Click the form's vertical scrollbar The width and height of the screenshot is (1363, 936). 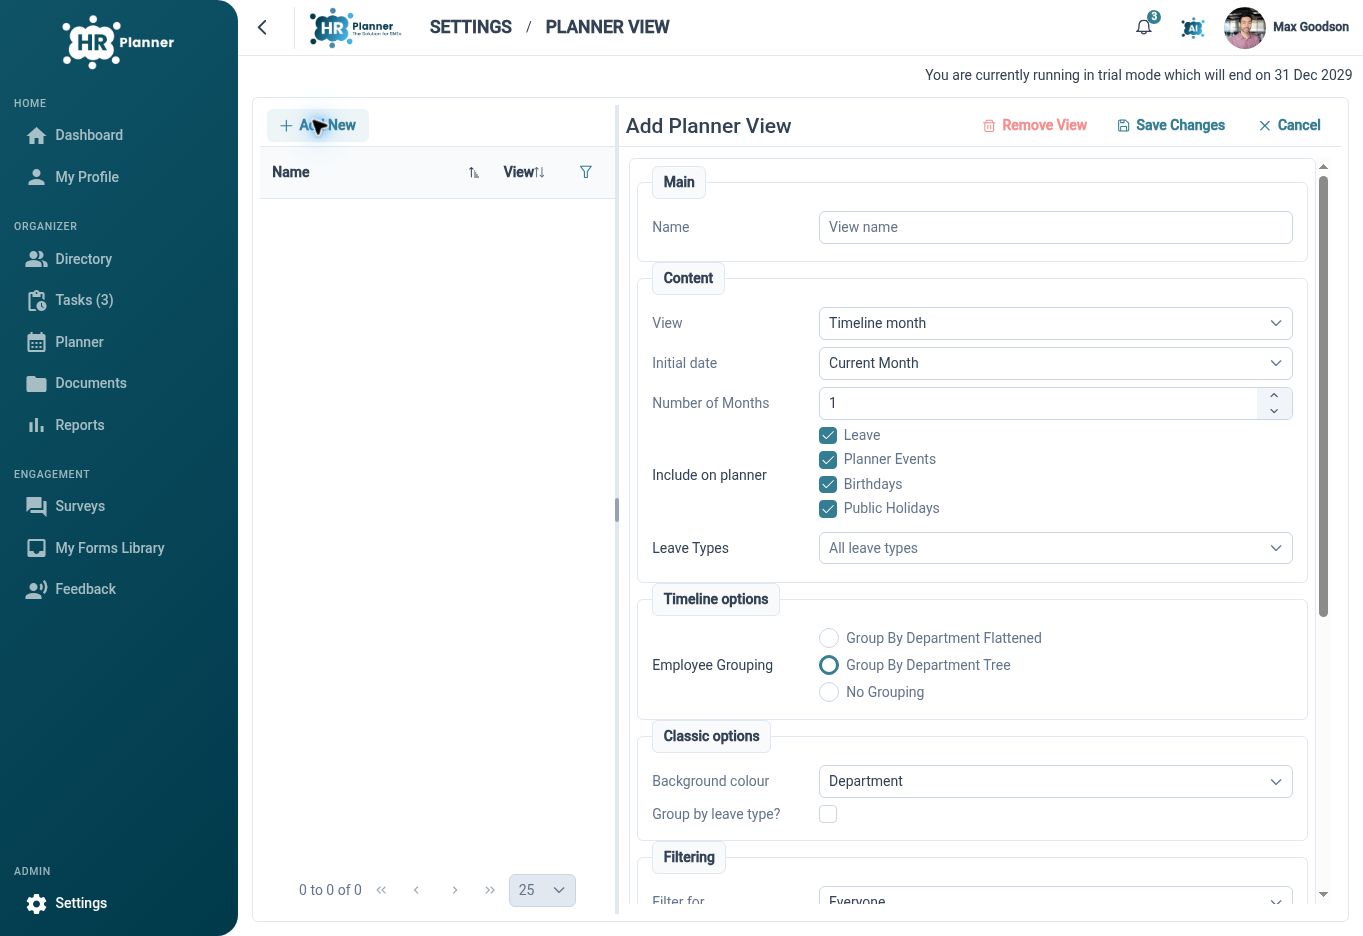(1323, 396)
